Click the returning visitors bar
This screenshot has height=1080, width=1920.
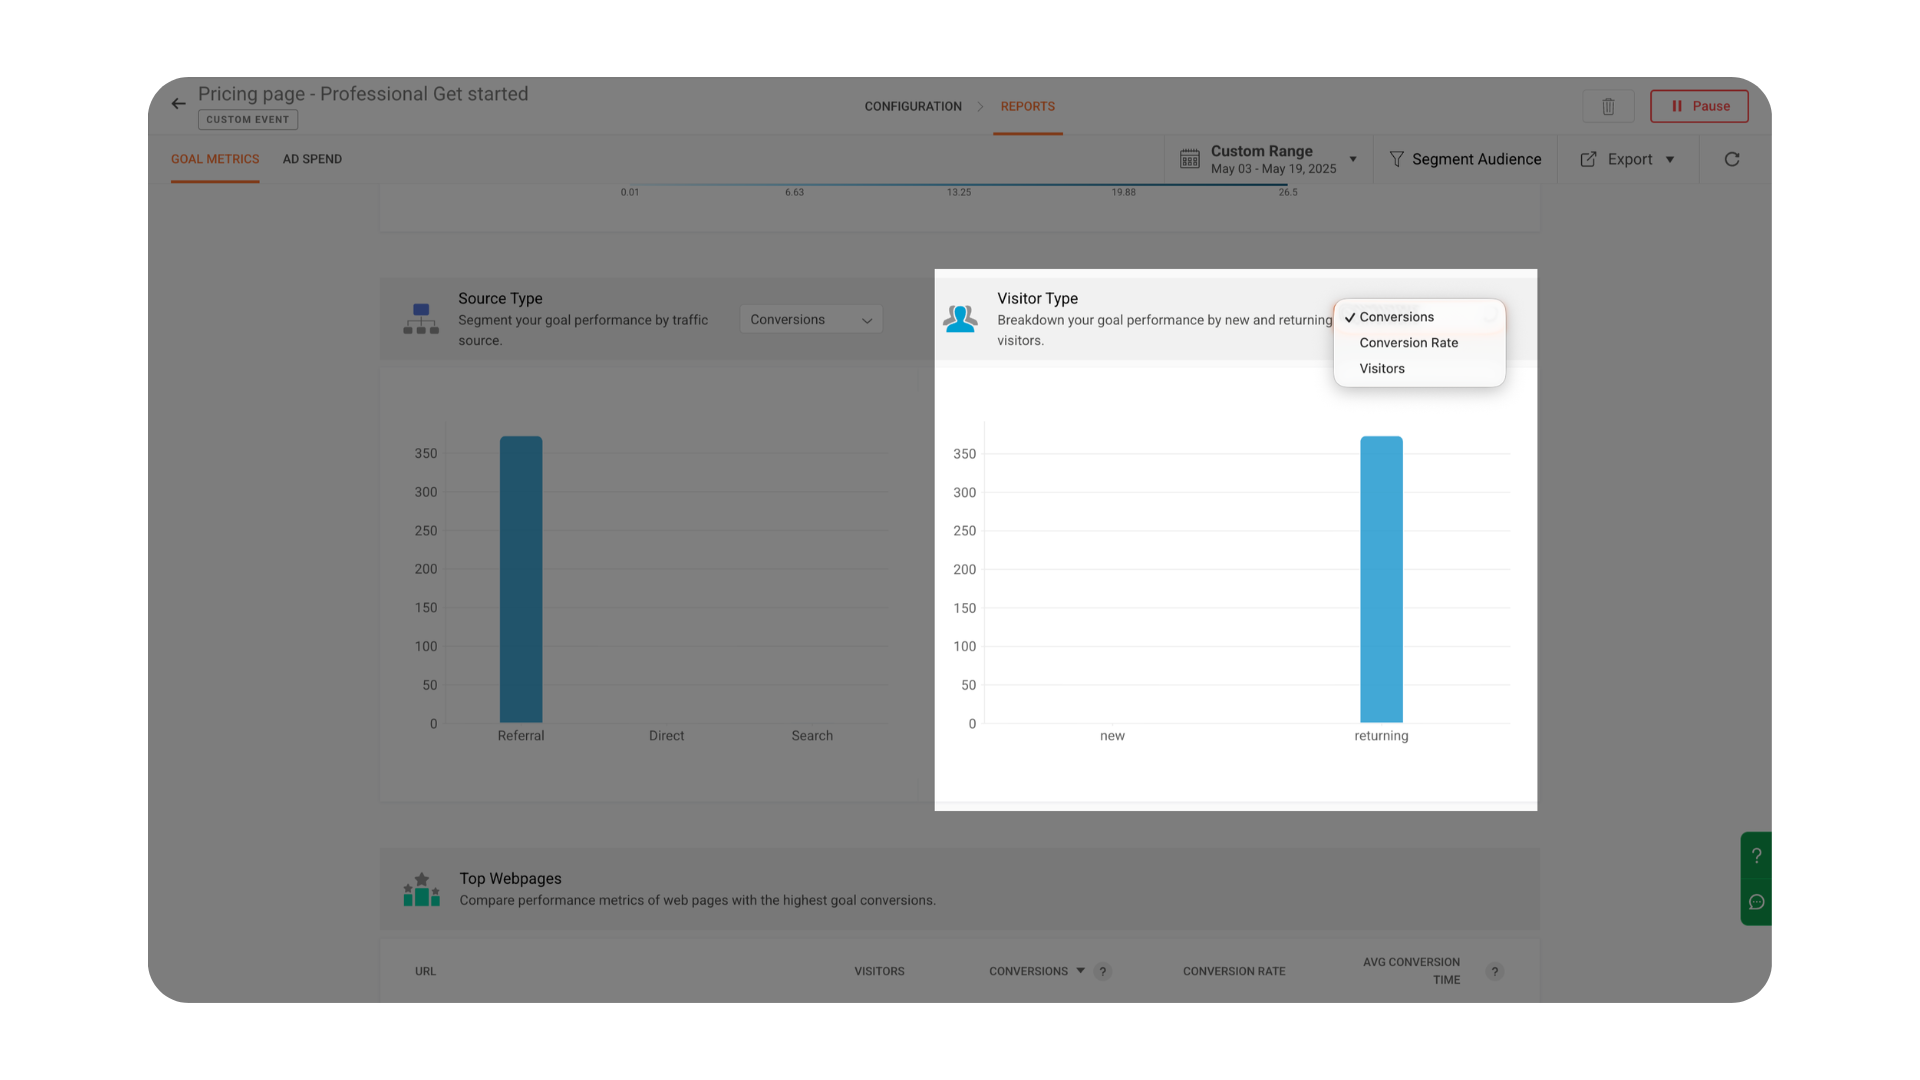tap(1381, 579)
